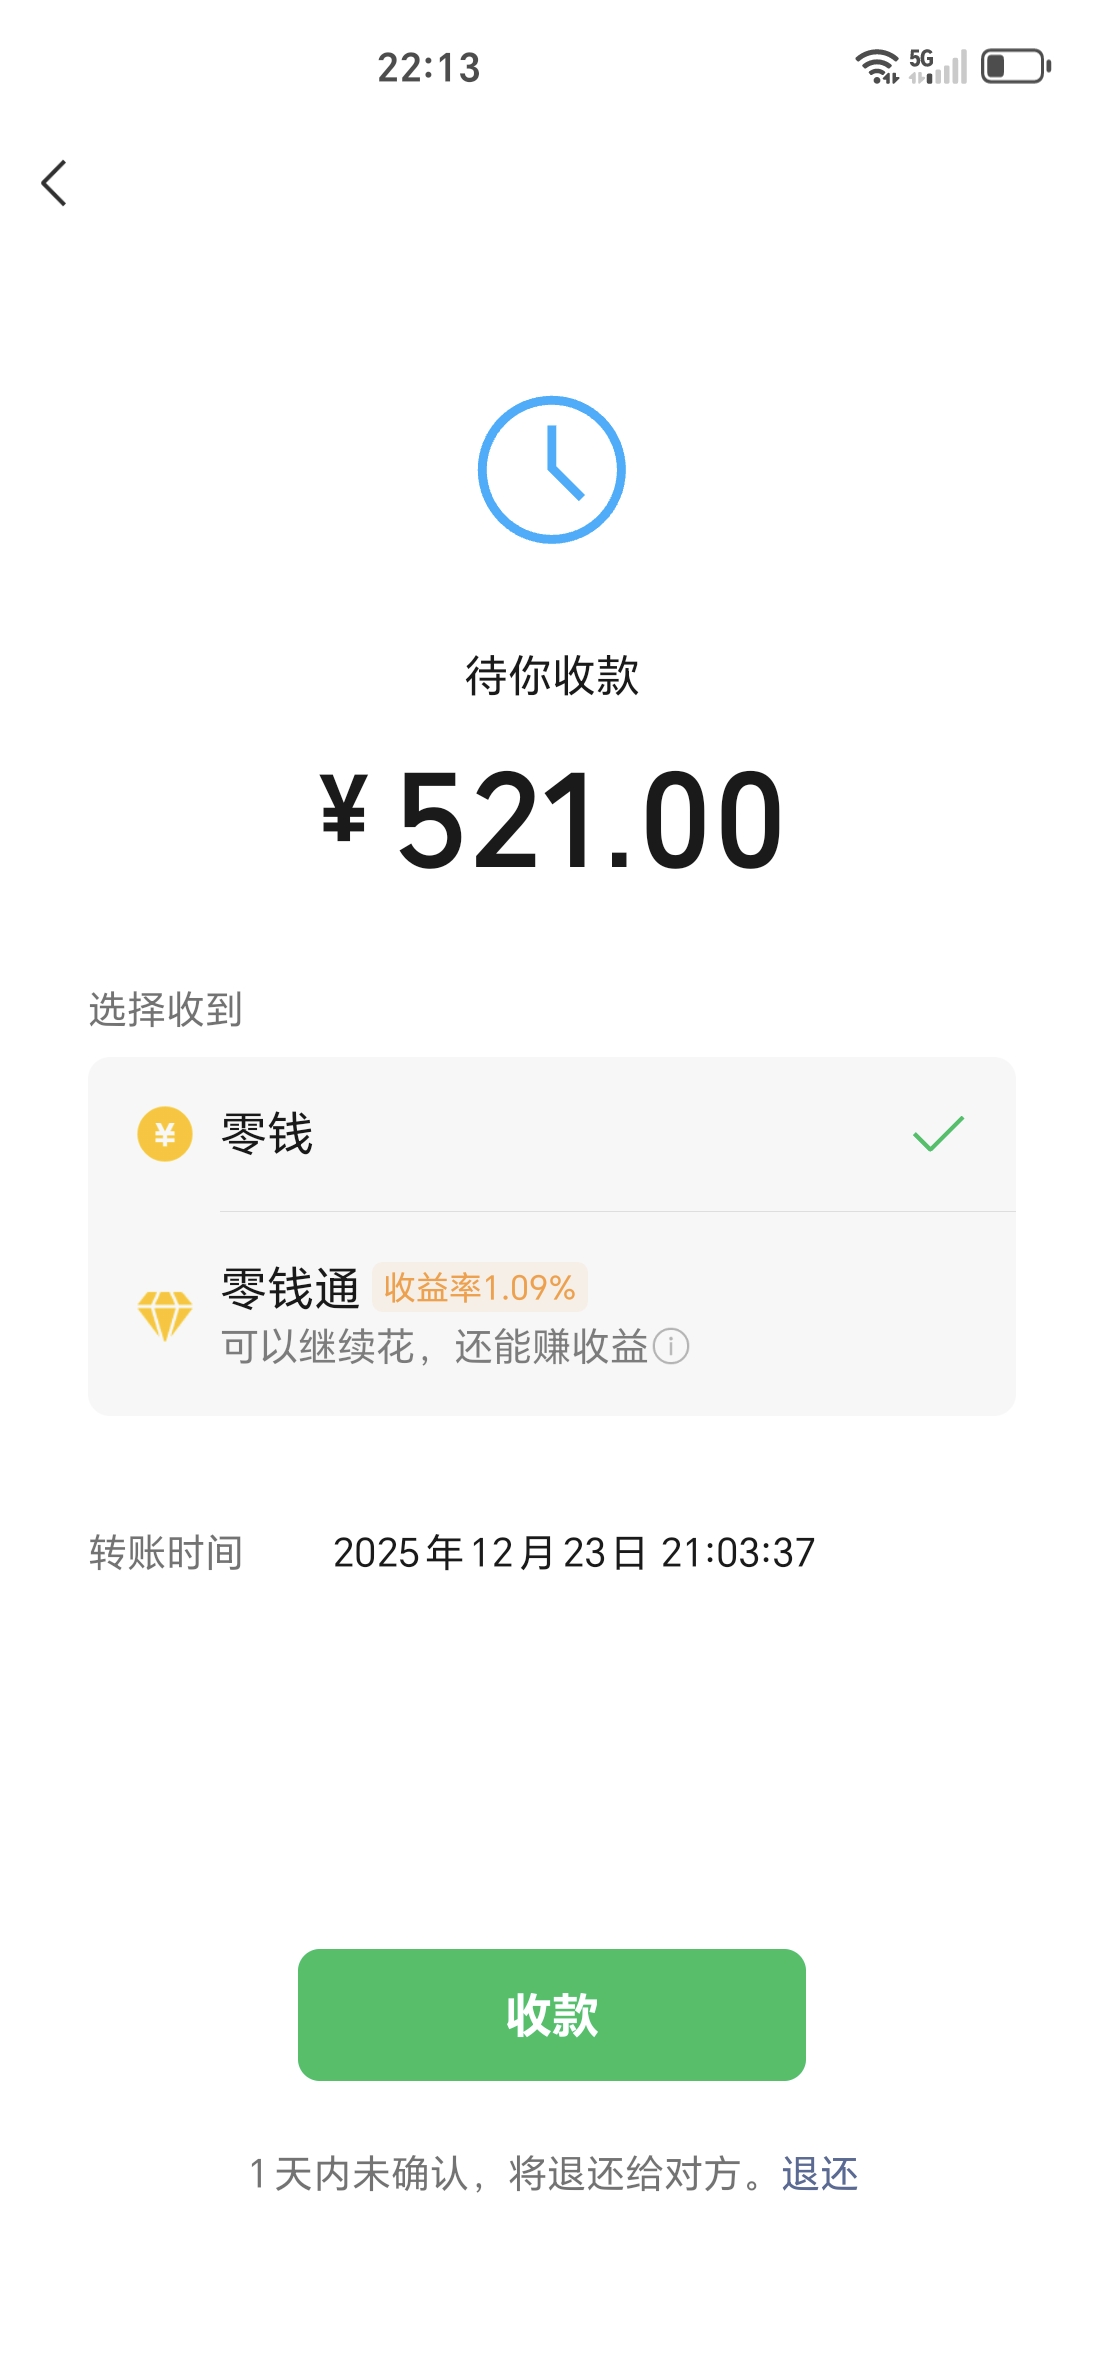This screenshot has height=2376, width=1104.
Task: Tap the 选择收到 section header
Action: pyautogui.click(x=166, y=1009)
